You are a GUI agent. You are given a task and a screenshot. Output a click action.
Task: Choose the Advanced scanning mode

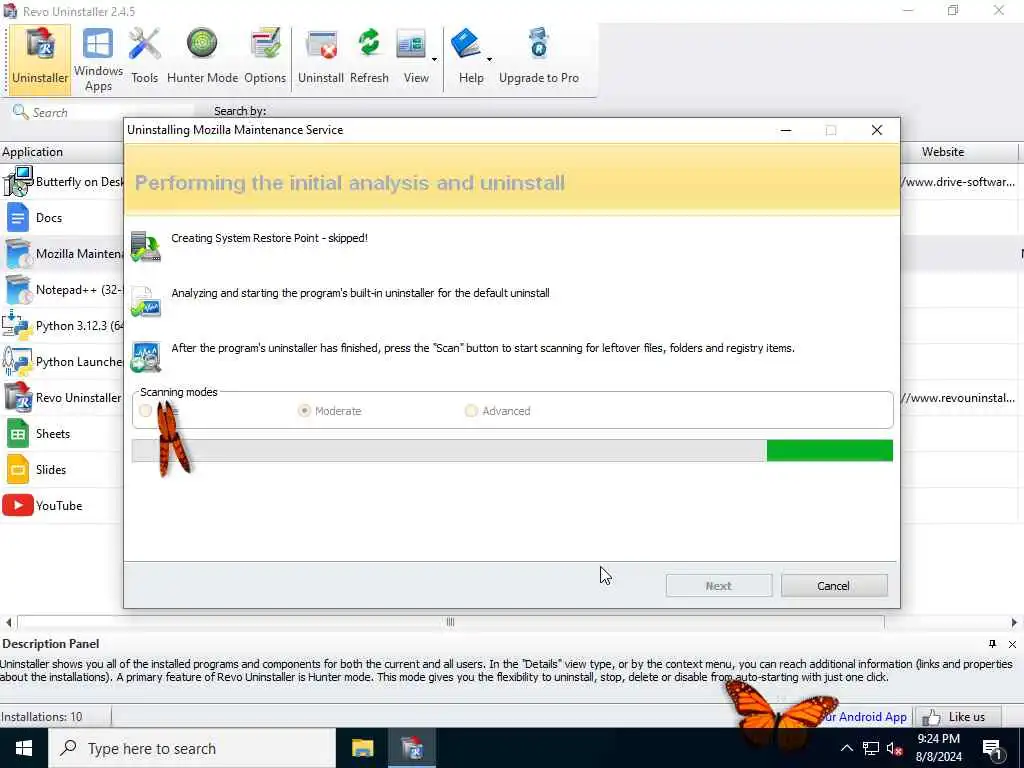pyautogui.click(x=498, y=411)
